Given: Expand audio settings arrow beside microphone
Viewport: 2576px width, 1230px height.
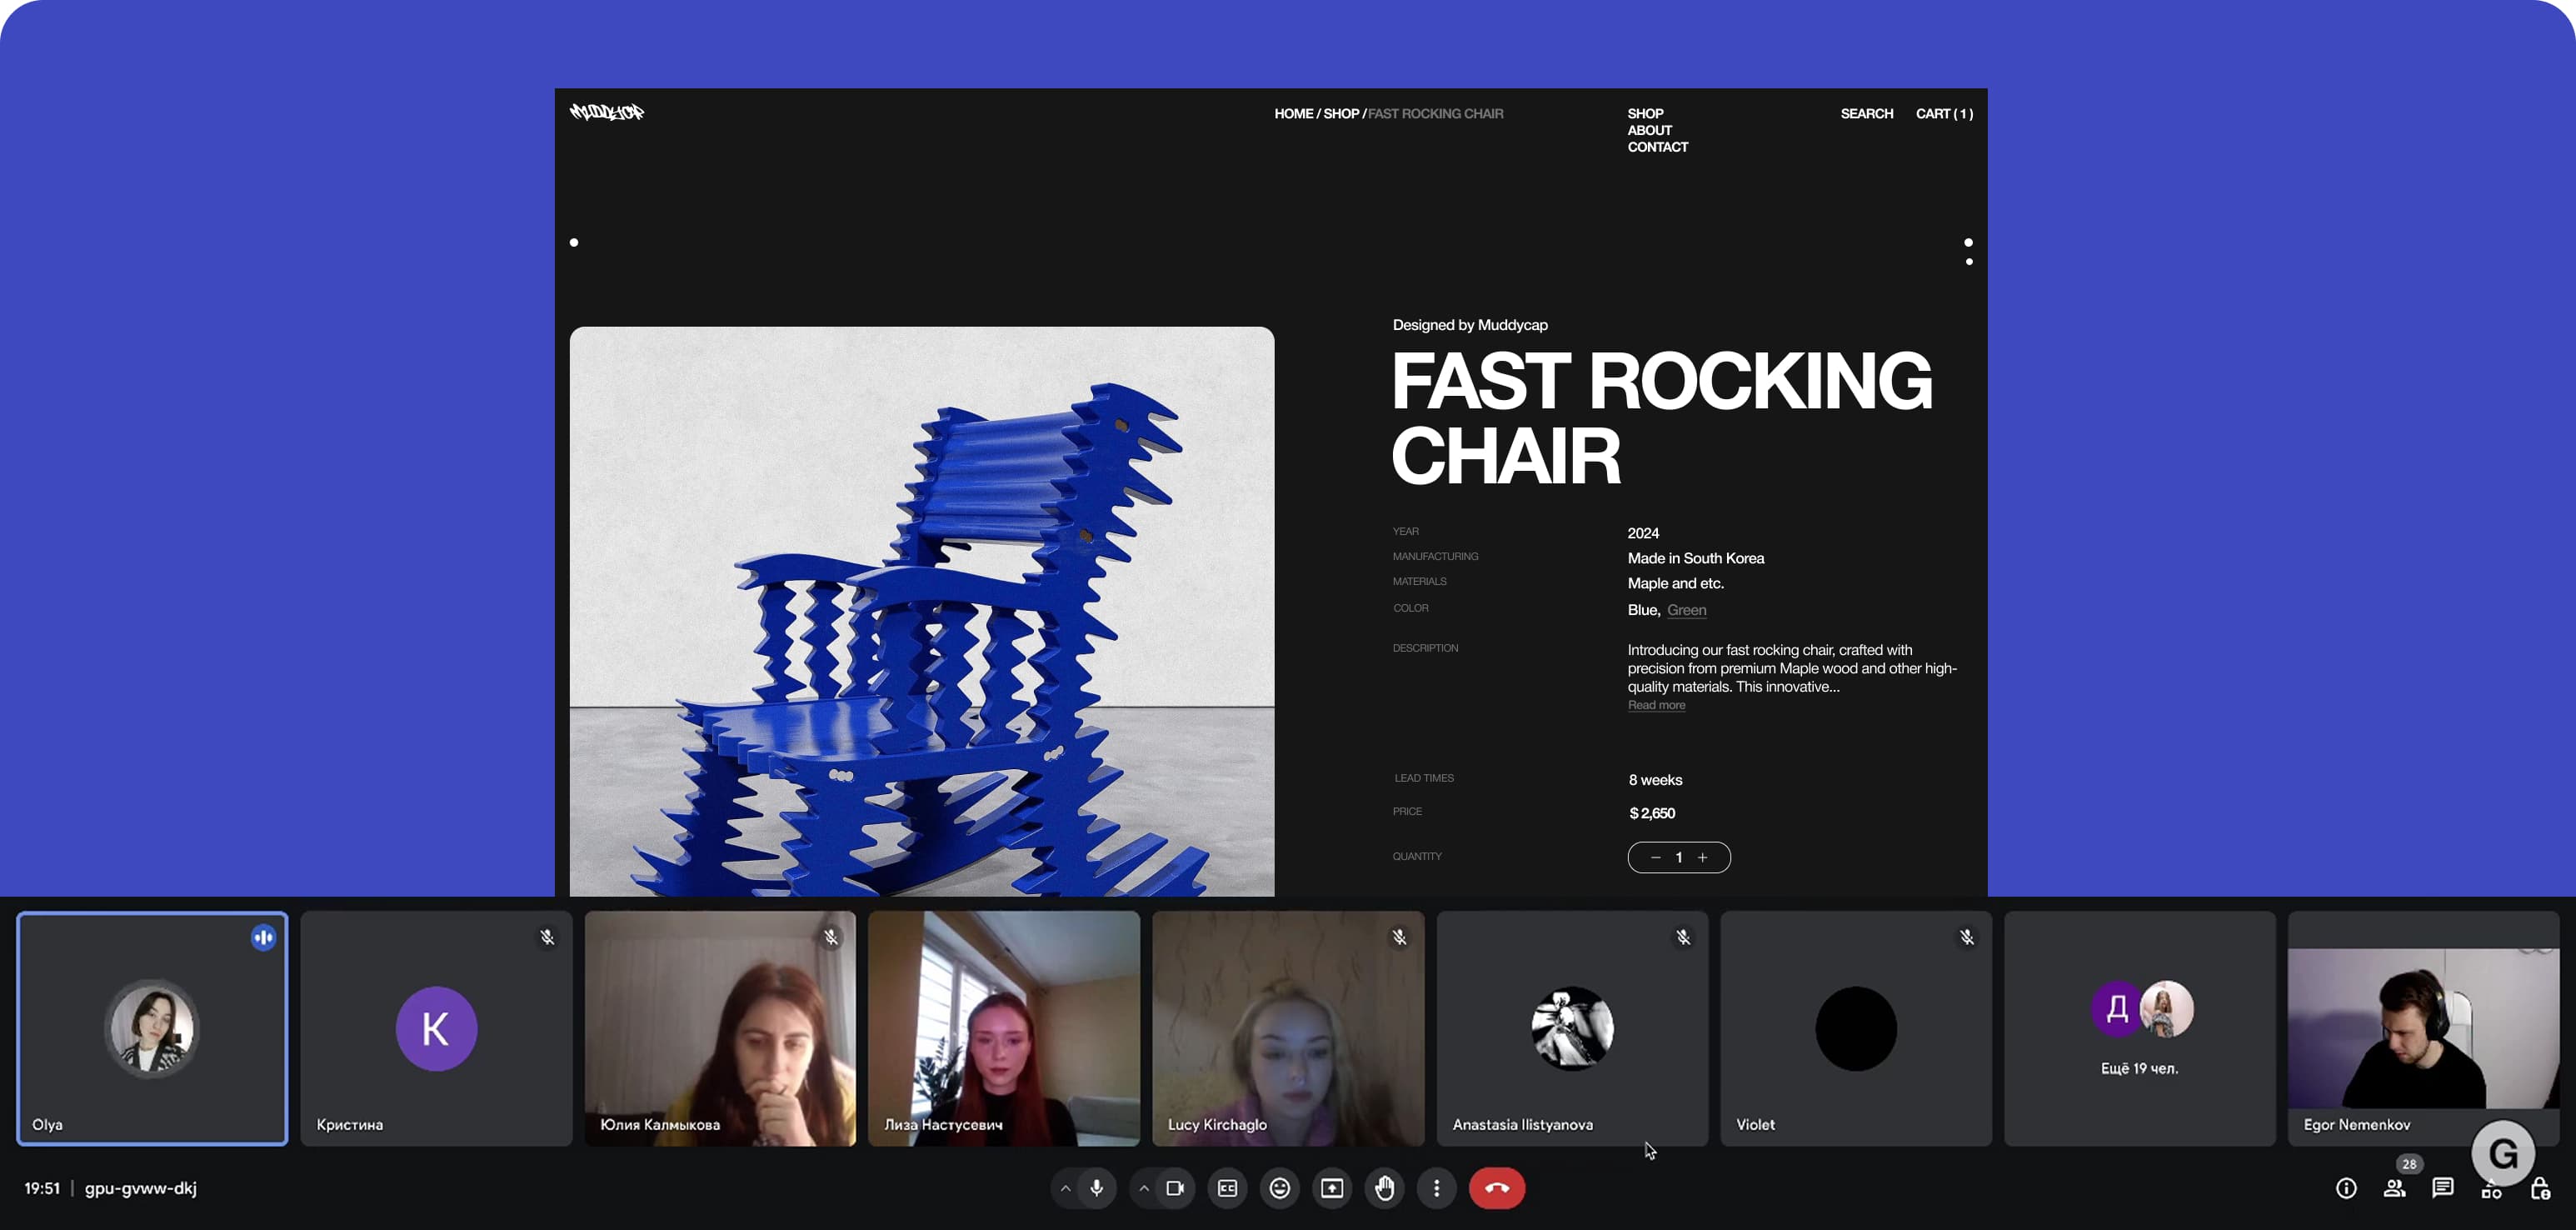Looking at the screenshot, I should (x=1065, y=1188).
